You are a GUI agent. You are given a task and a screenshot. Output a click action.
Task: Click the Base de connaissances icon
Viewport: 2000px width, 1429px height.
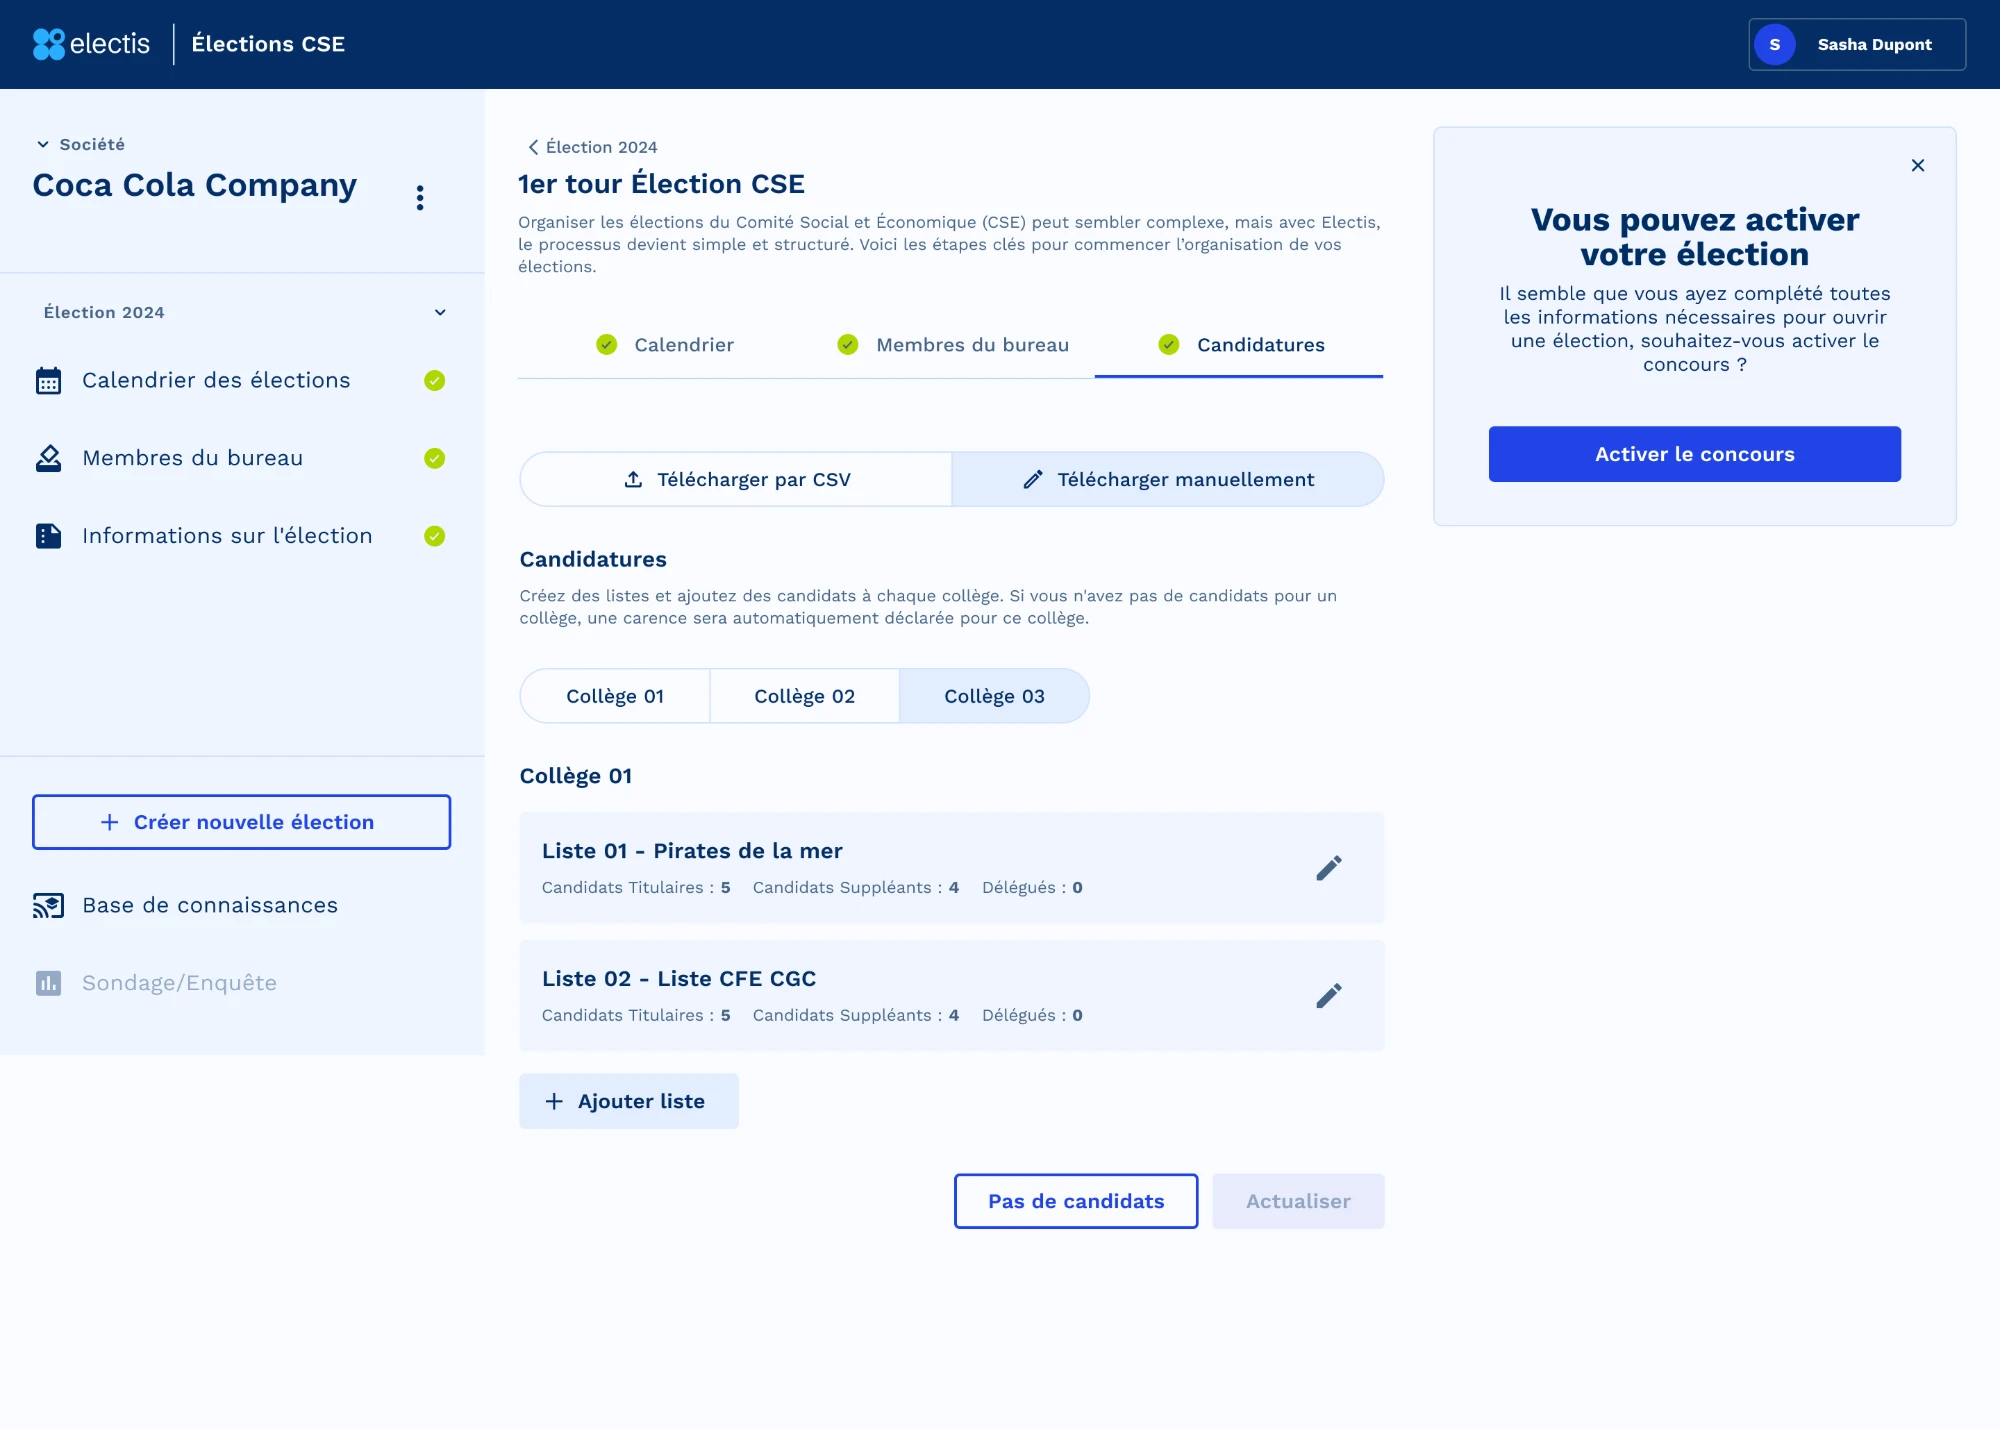(x=48, y=906)
